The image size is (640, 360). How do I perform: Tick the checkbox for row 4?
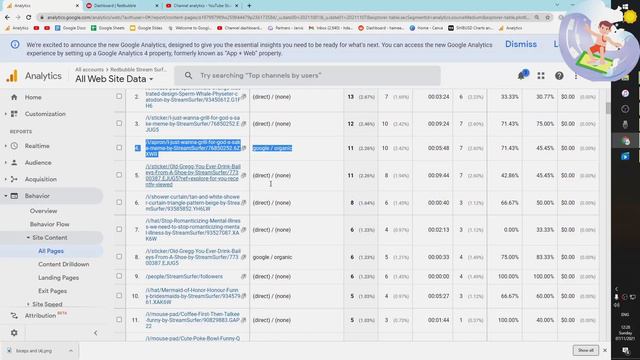[x=119, y=147]
